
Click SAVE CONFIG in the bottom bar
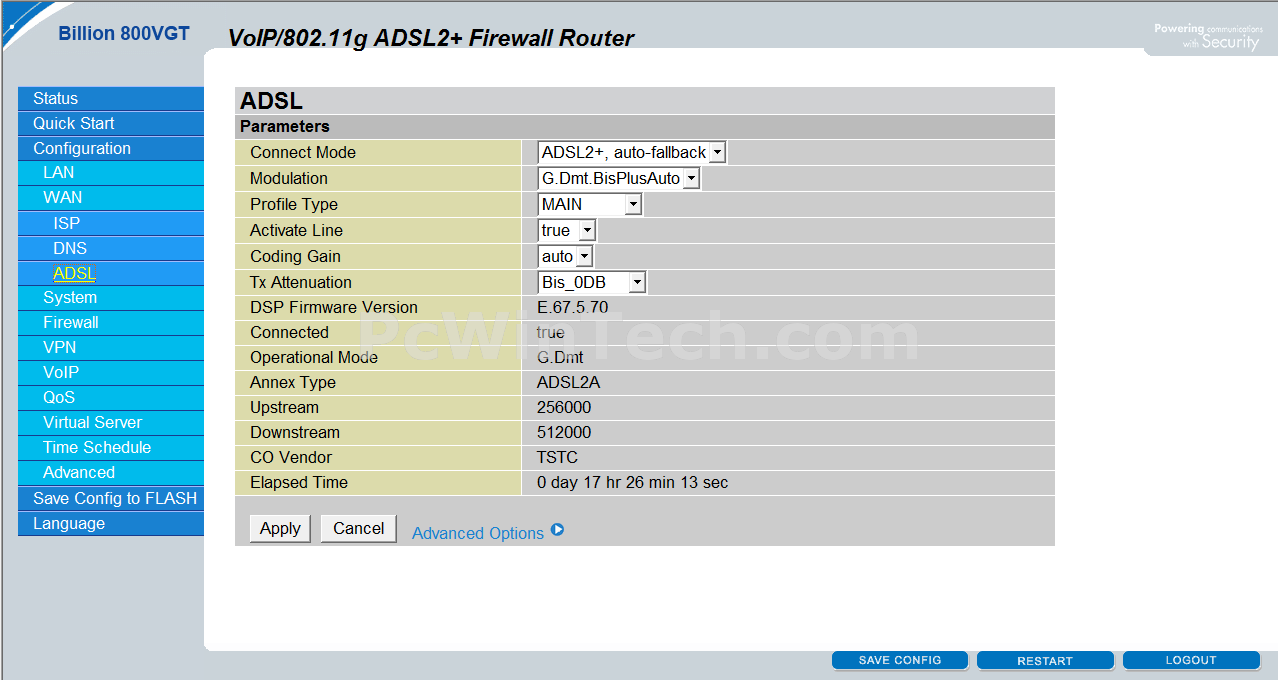900,661
